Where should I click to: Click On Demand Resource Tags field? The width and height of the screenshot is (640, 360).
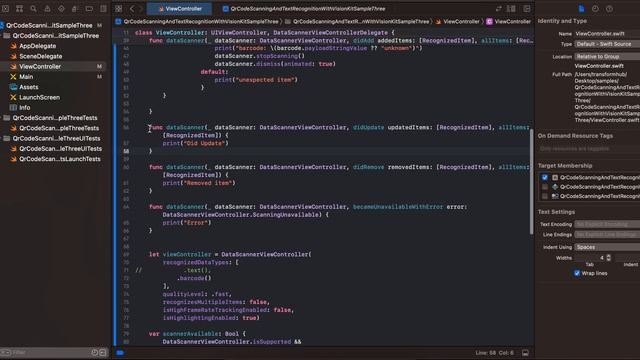(589, 149)
